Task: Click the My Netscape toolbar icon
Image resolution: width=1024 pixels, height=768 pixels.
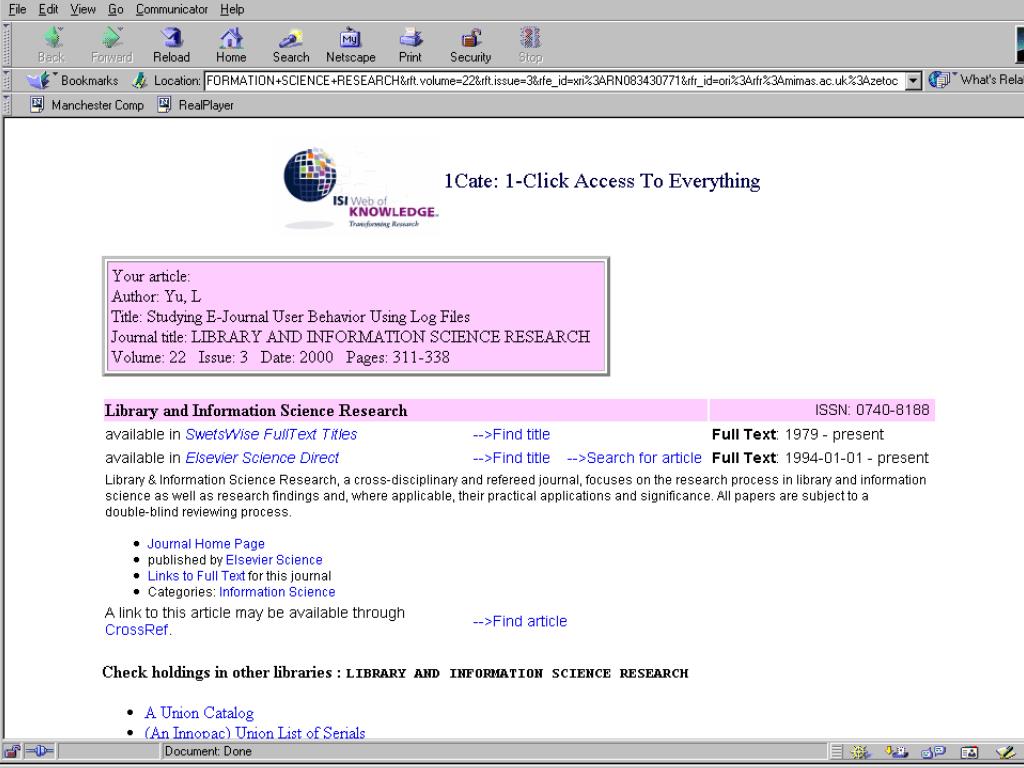Action: (351, 44)
